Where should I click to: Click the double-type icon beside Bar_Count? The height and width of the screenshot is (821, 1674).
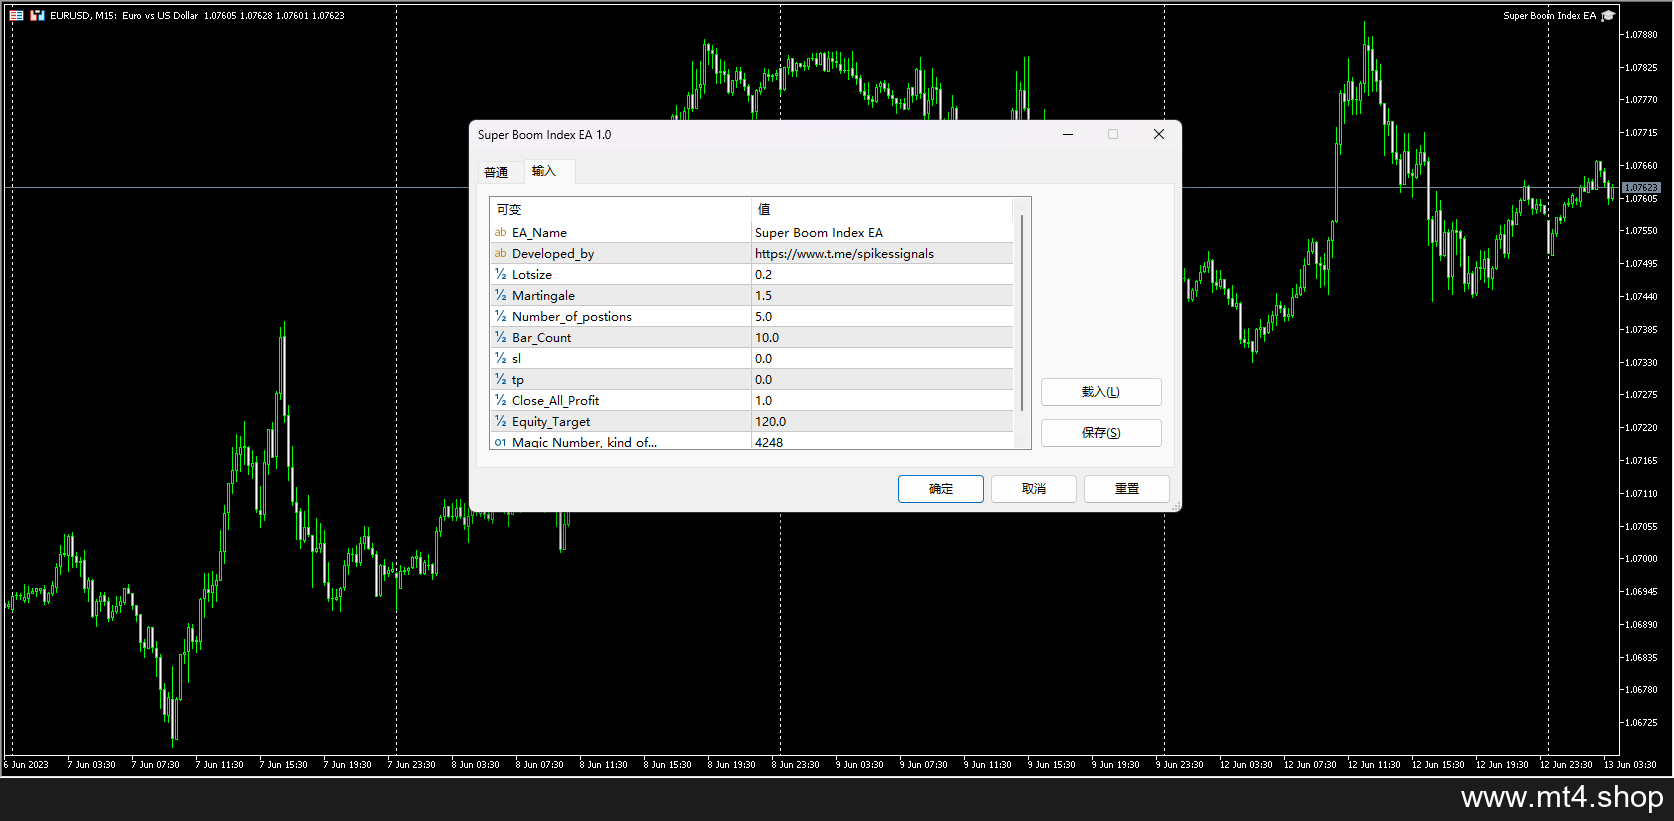(500, 338)
